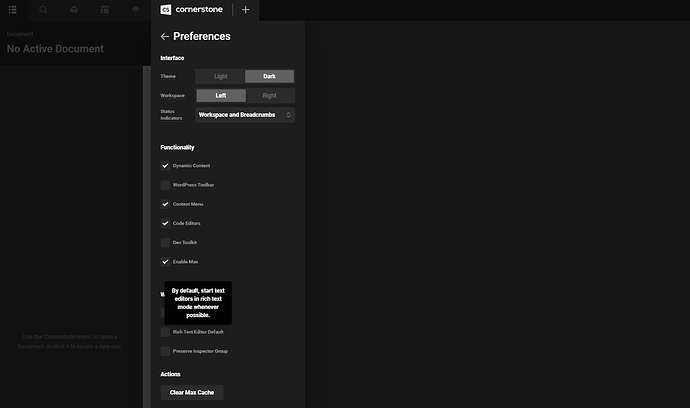690x408 pixels.
Task: Click the search magnifier icon
Action: (43, 10)
